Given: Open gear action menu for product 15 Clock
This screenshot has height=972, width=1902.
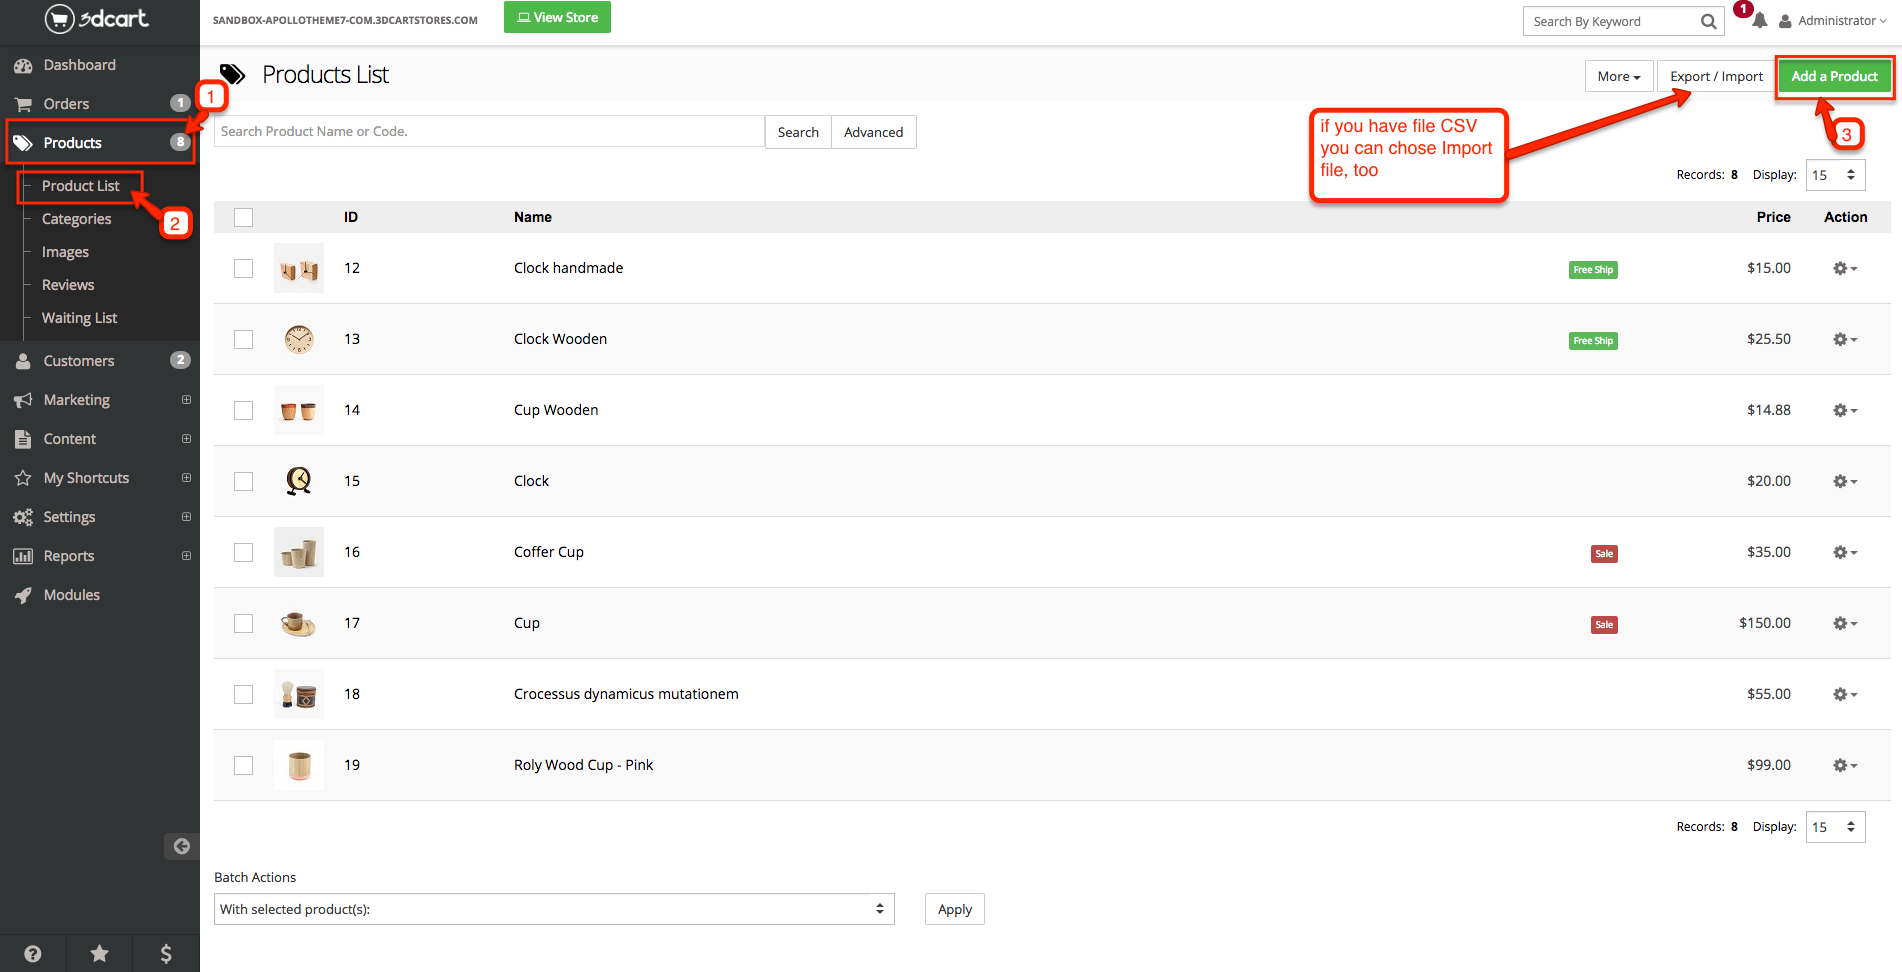Looking at the screenshot, I should (1845, 481).
